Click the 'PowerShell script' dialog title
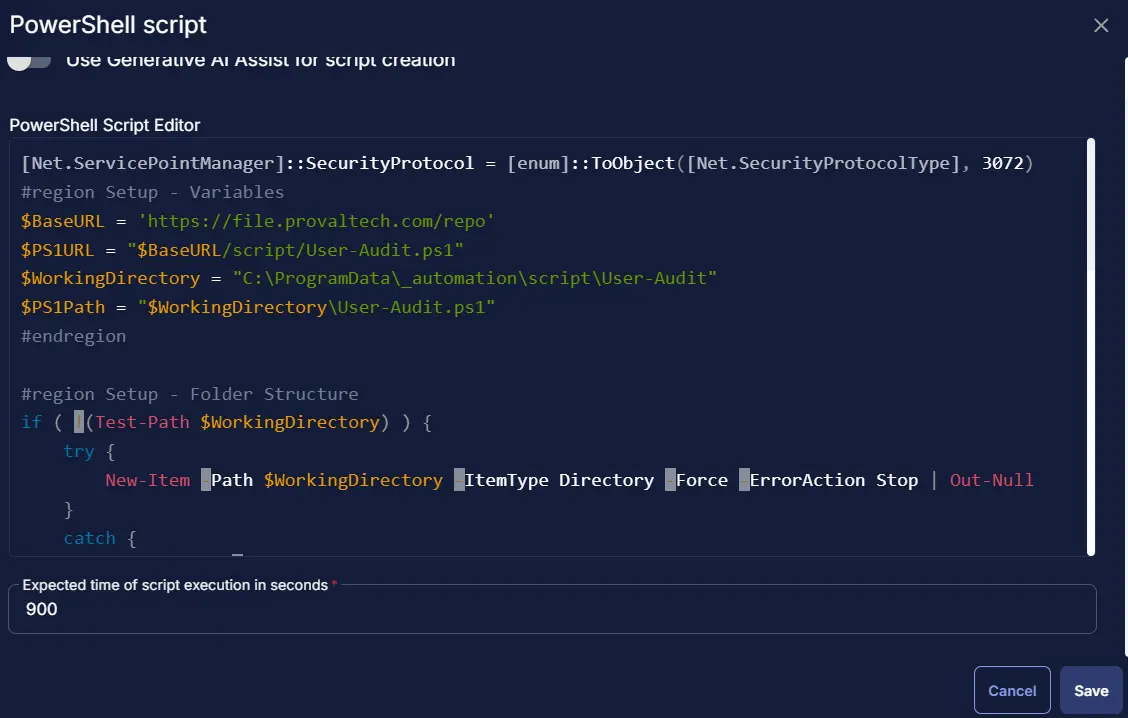Screen dimensions: 1128x718 [x=108, y=24]
